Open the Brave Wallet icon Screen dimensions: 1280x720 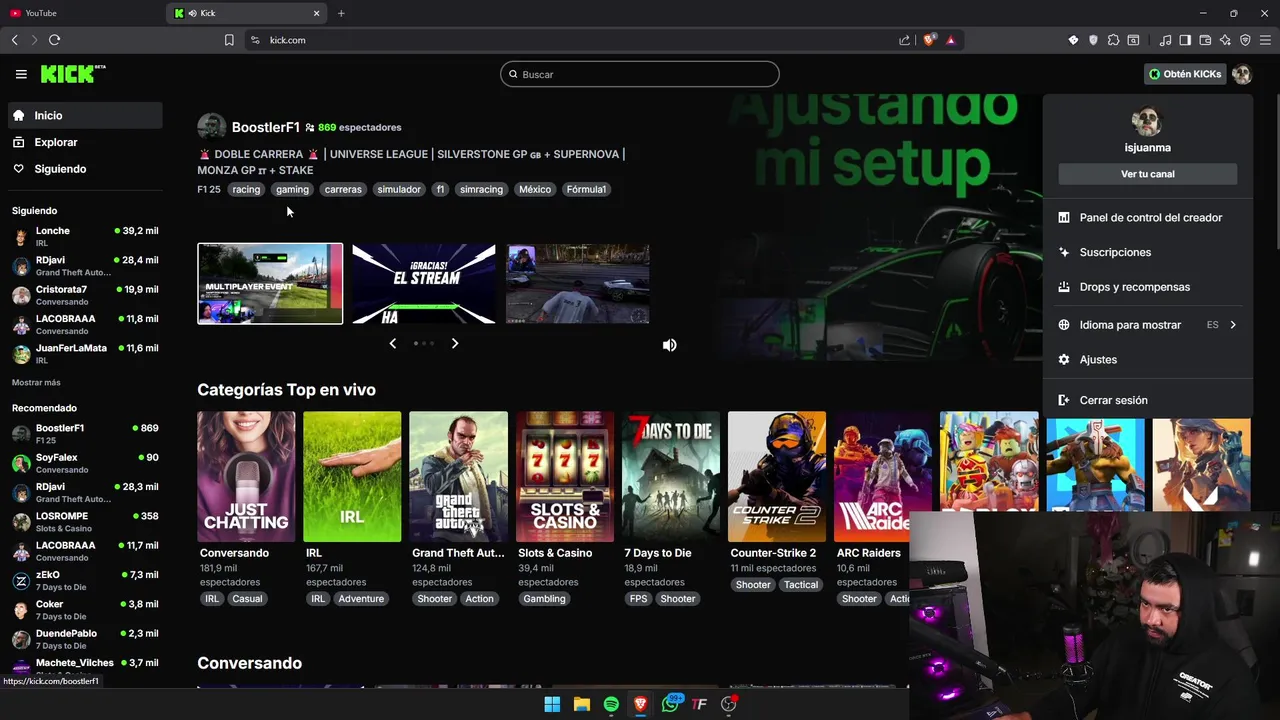coord(1205,40)
